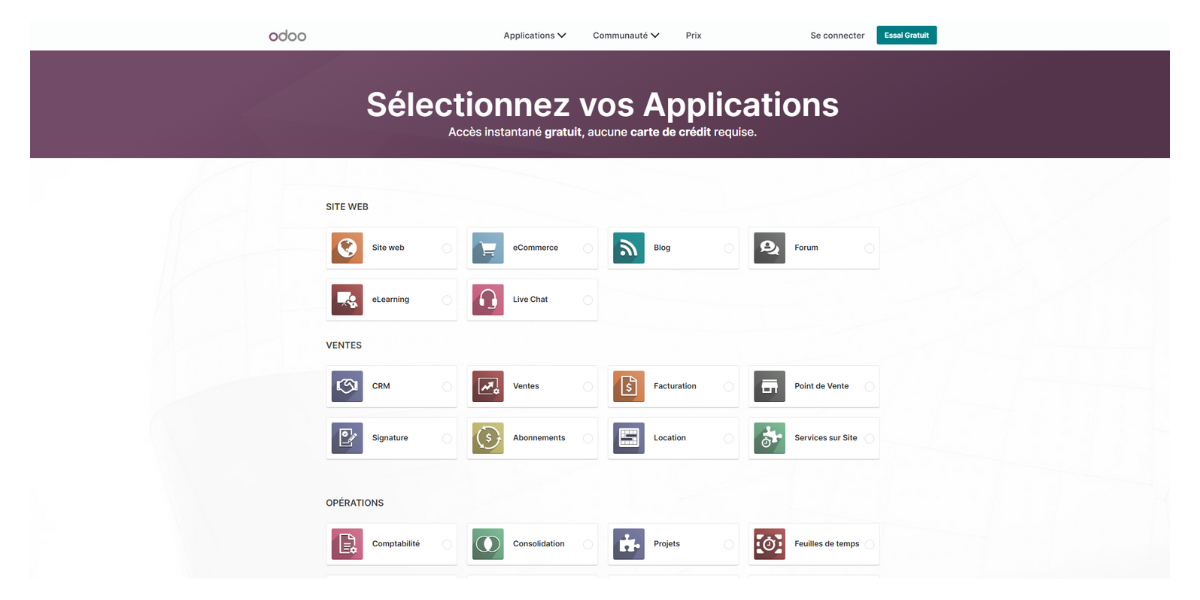Viewport: 1200px width, 600px height.
Task: Click the odoo logo in the header
Action: pos(287,35)
